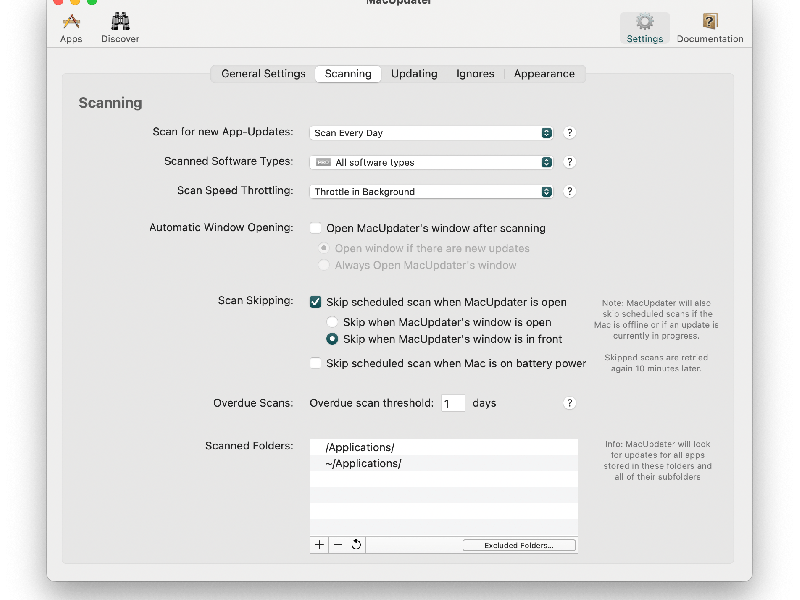
Task: Click the red close window button
Action: [58, 2]
